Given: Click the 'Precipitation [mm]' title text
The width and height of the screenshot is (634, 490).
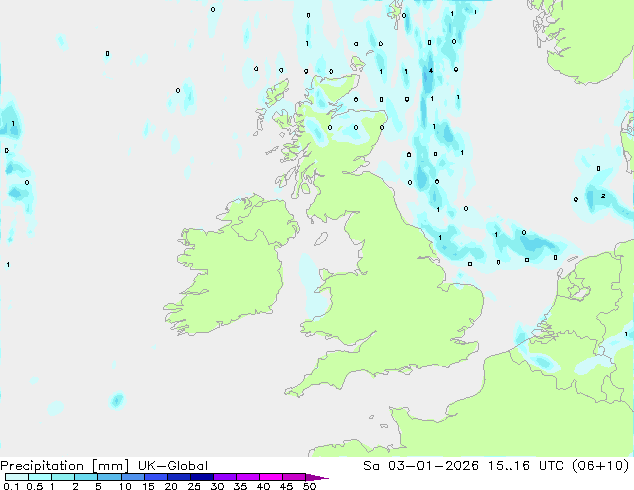Looking at the screenshot, I should tap(65, 466).
